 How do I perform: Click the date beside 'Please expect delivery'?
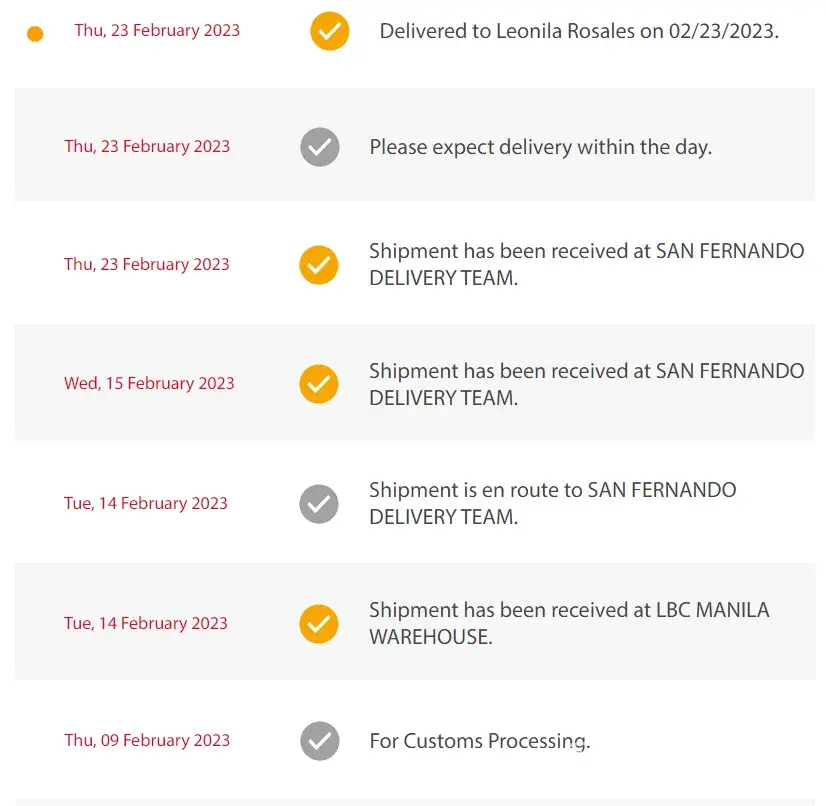tap(147, 146)
